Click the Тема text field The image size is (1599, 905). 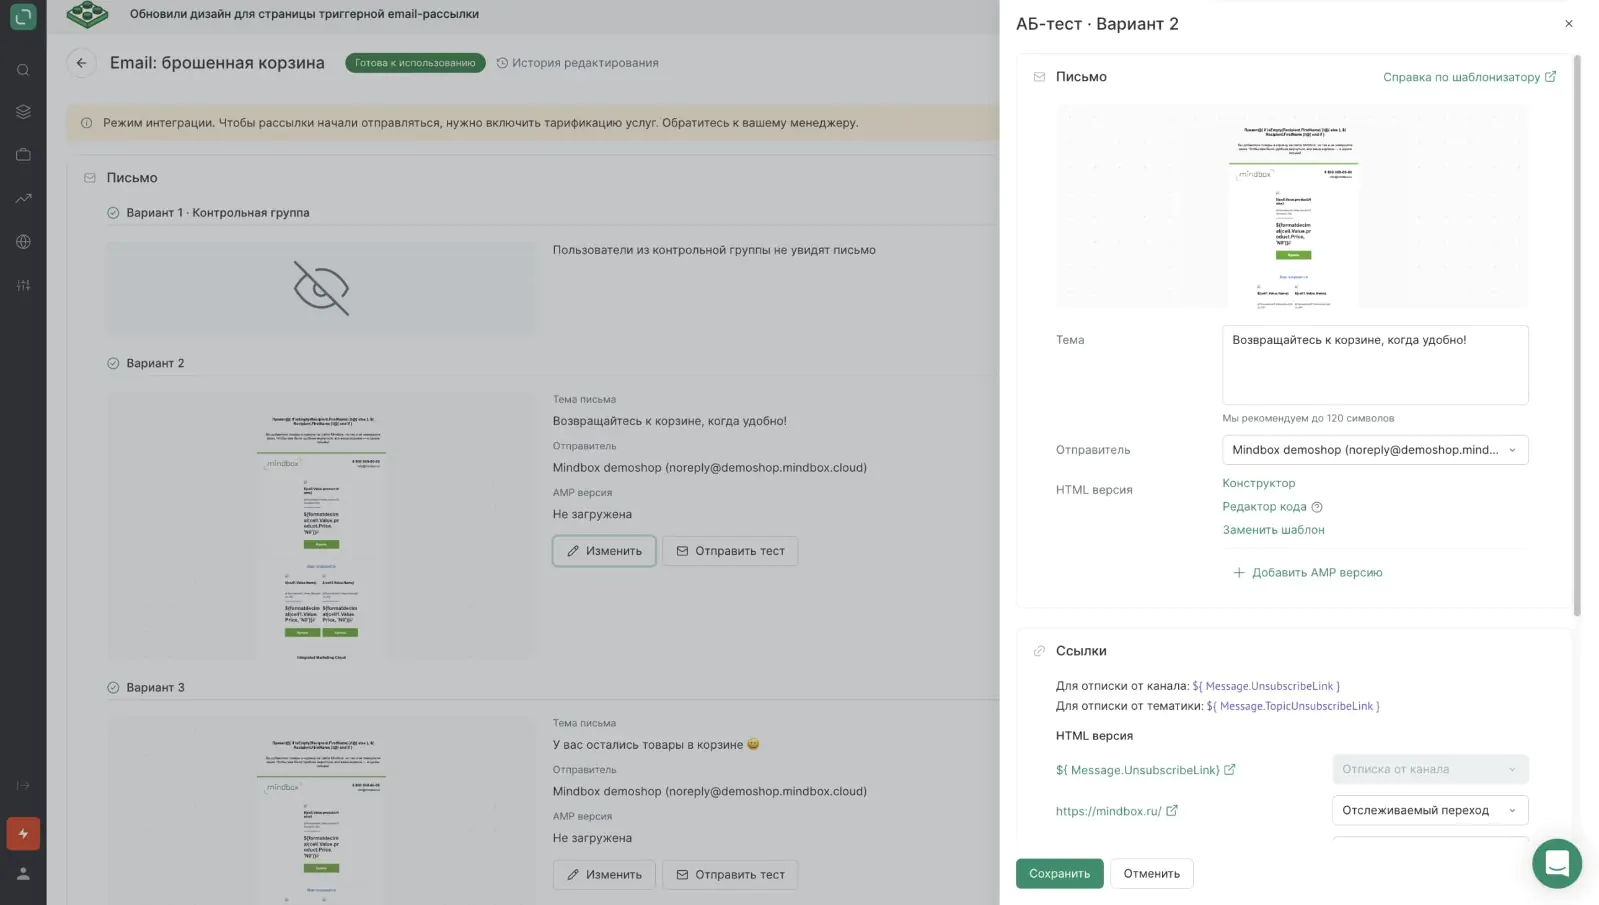pyautogui.click(x=1375, y=365)
